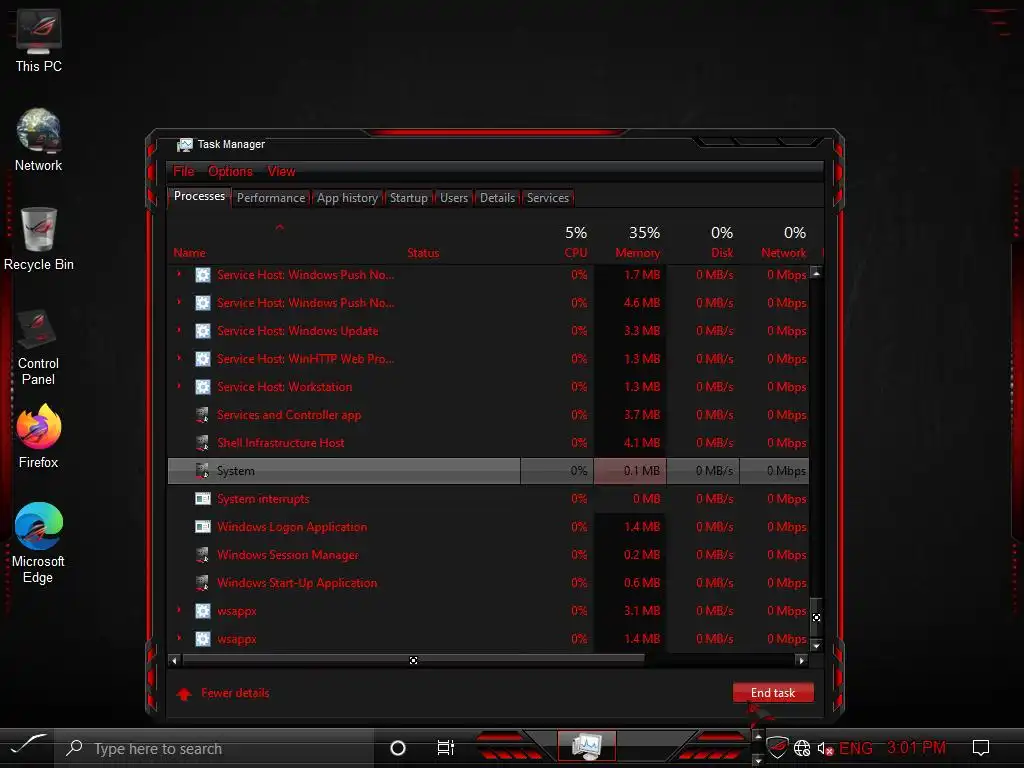Sort by the CPU column header
The image size is (1024, 768).
point(576,253)
